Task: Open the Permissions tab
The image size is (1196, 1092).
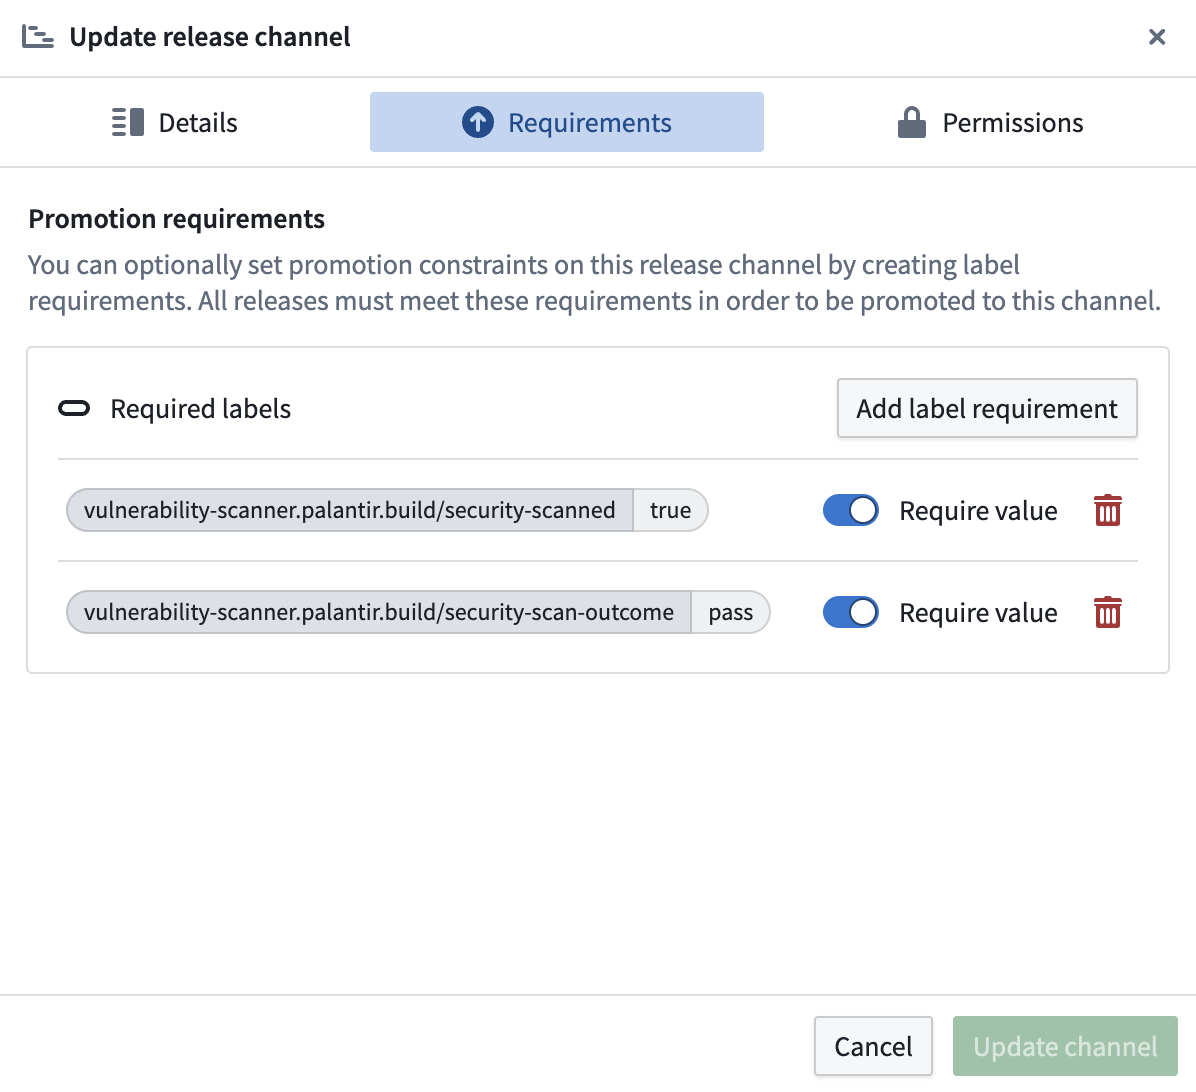Action: click(x=990, y=122)
